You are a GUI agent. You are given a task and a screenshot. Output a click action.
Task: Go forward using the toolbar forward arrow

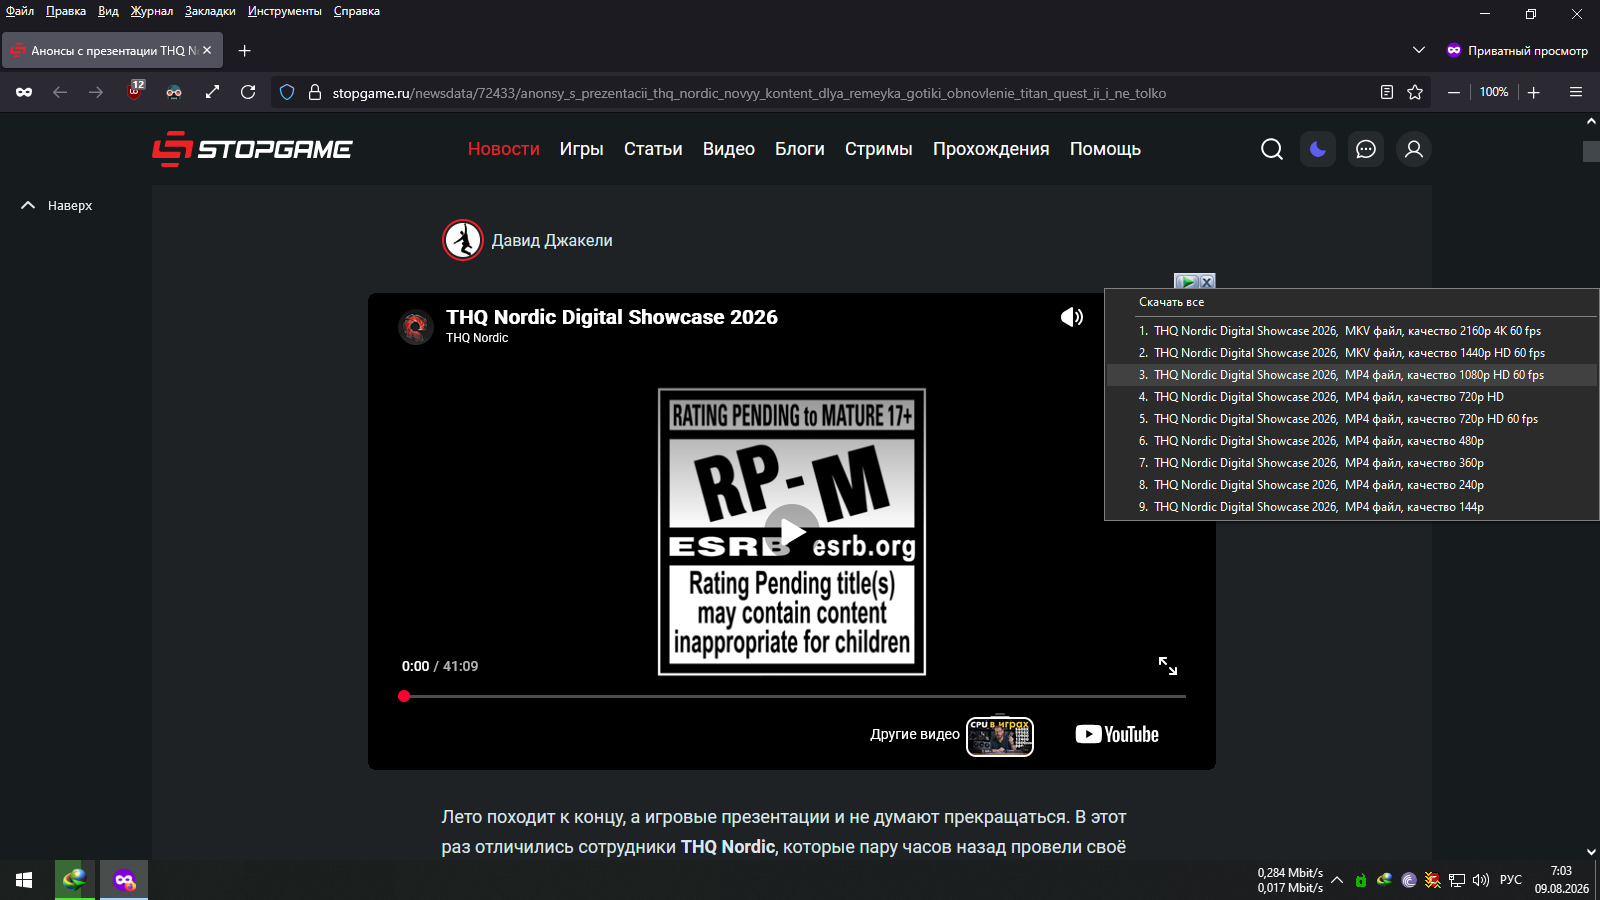(96, 92)
